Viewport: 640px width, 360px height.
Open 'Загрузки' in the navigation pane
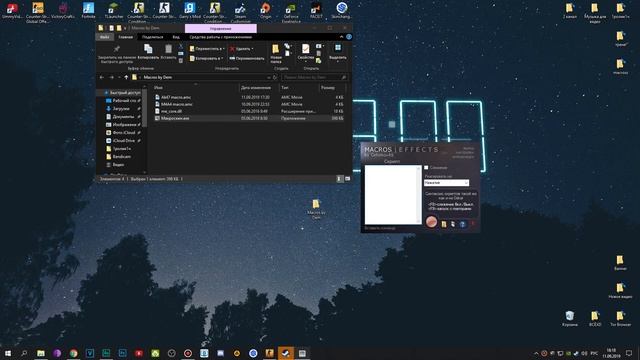118,109
